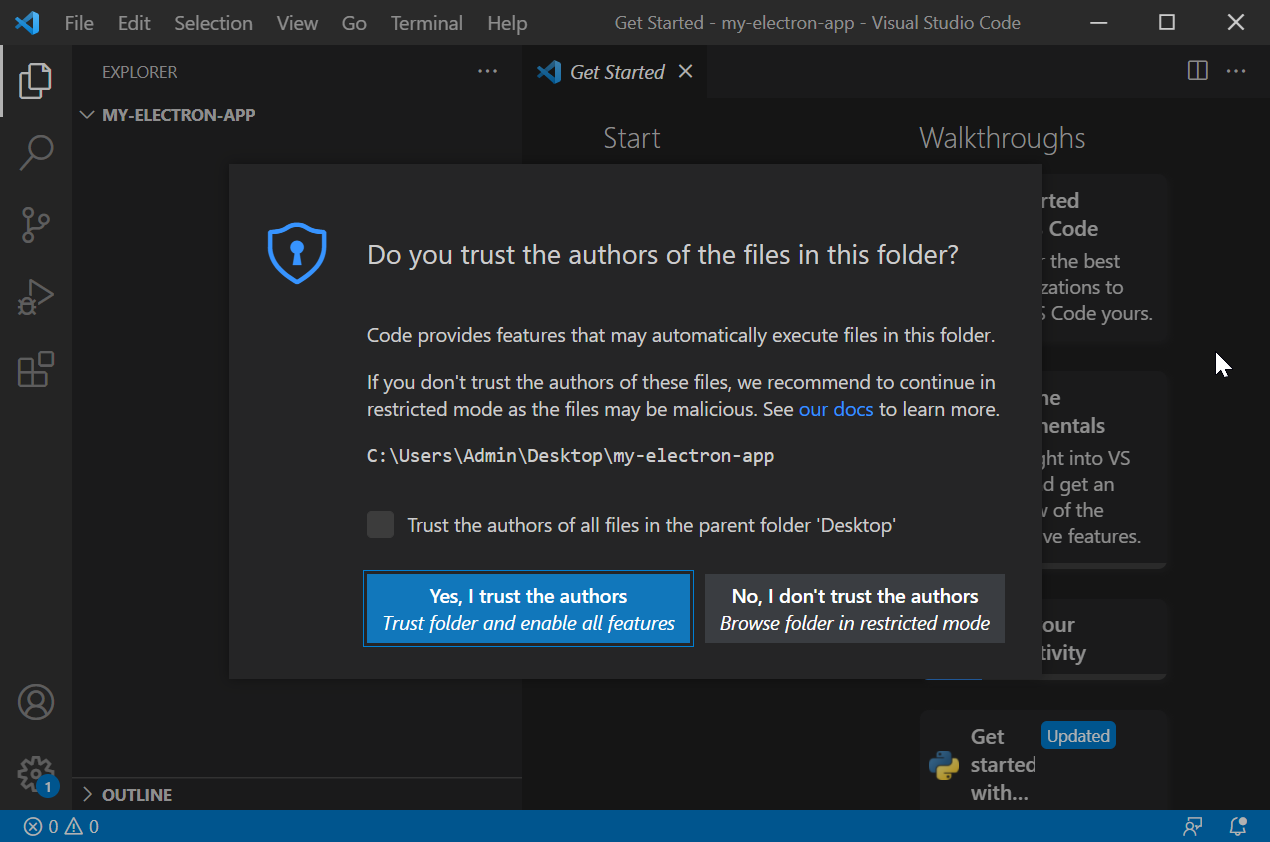The width and height of the screenshot is (1270, 842).
Task: Click the VS Code logo in title bar
Action: pos(27,22)
